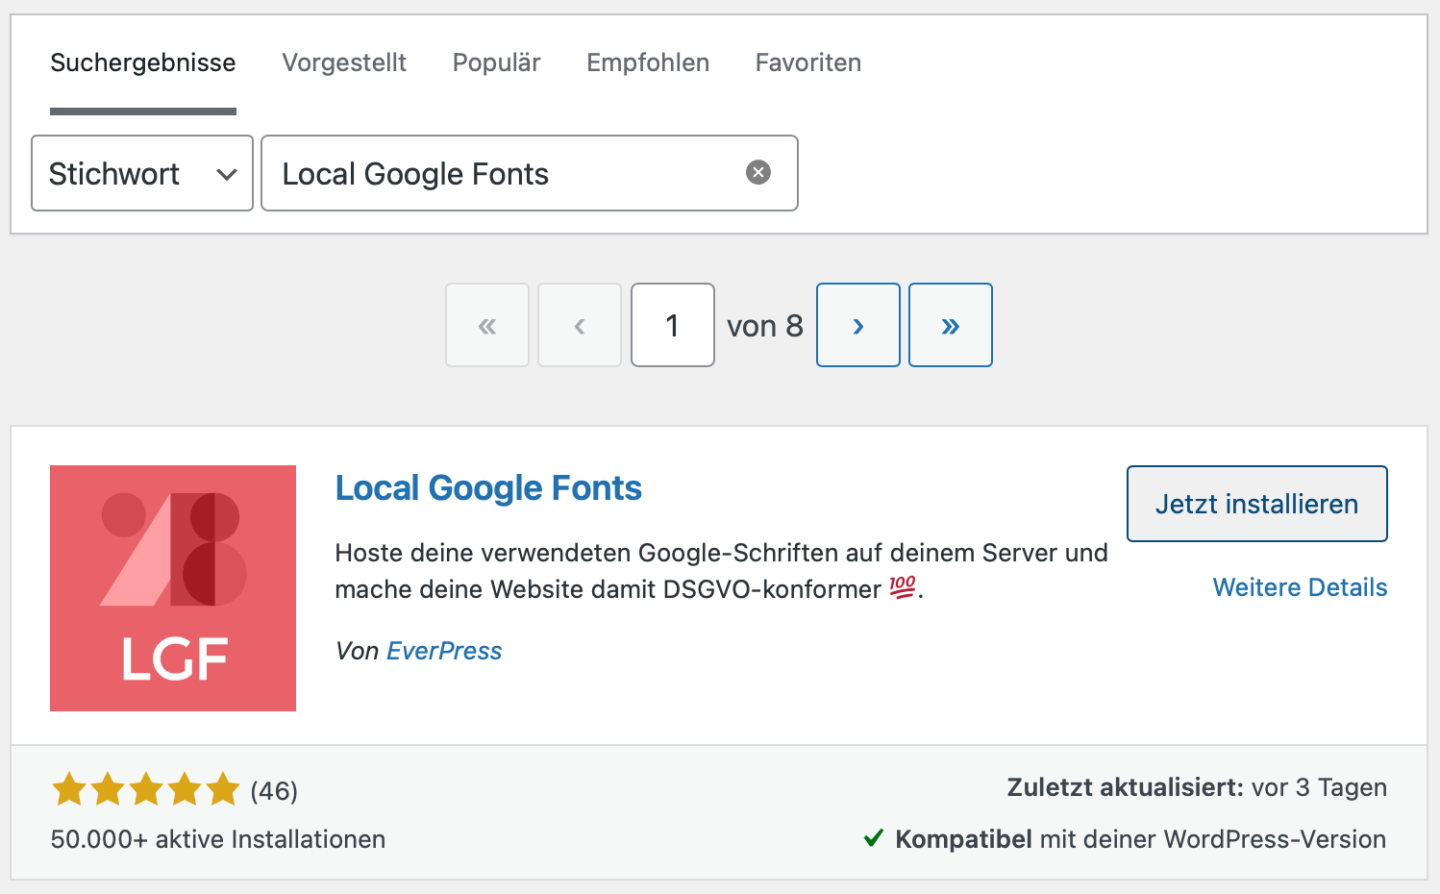Click the plugin description text about DSGVO
This screenshot has width=1440, height=894.
(721, 571)
